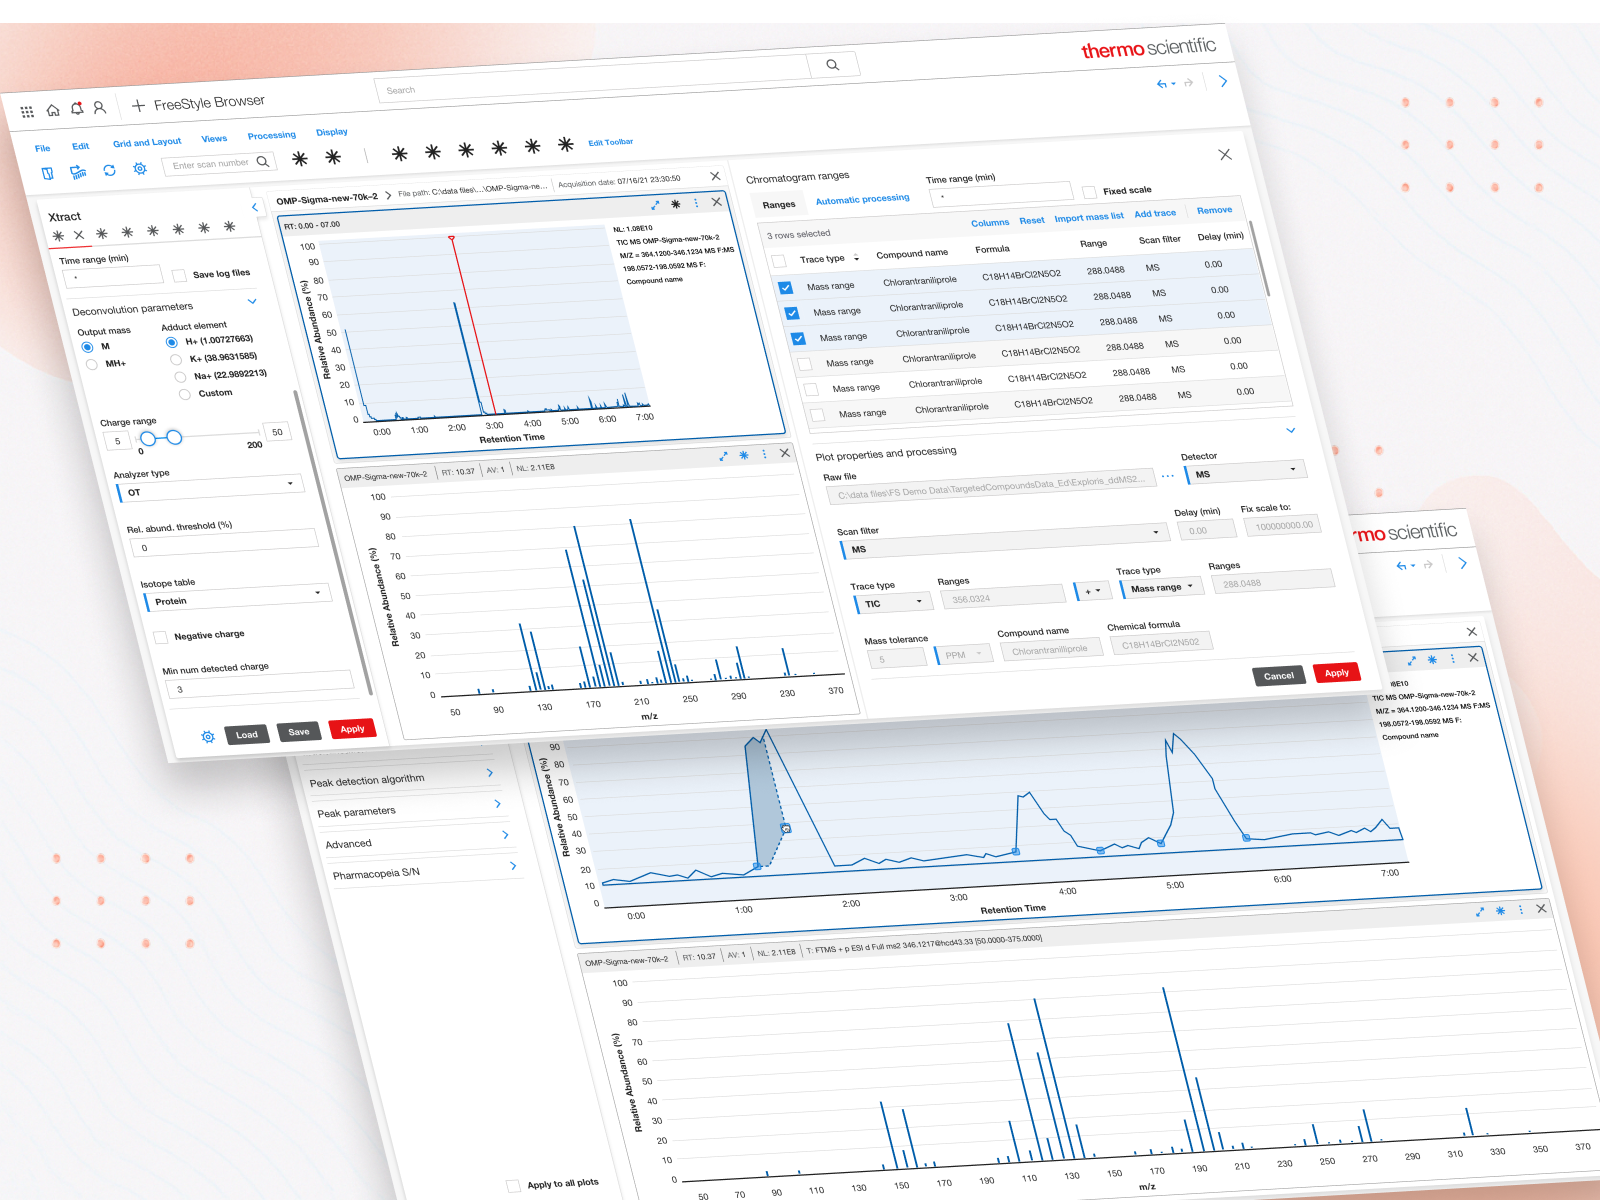Toggle Apply to all plots checkbox
The width and height of the screenshot is (1600, 1200).
pos(514,1186)
